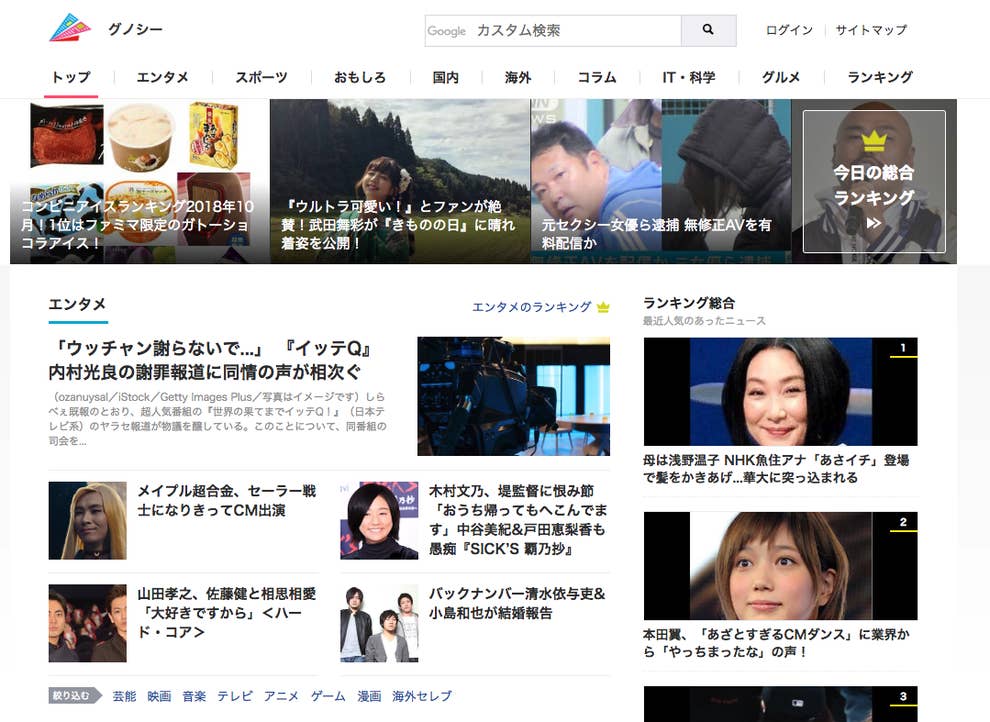Click the number 2 ranking badge
The image size is (990, 722).
903,522
